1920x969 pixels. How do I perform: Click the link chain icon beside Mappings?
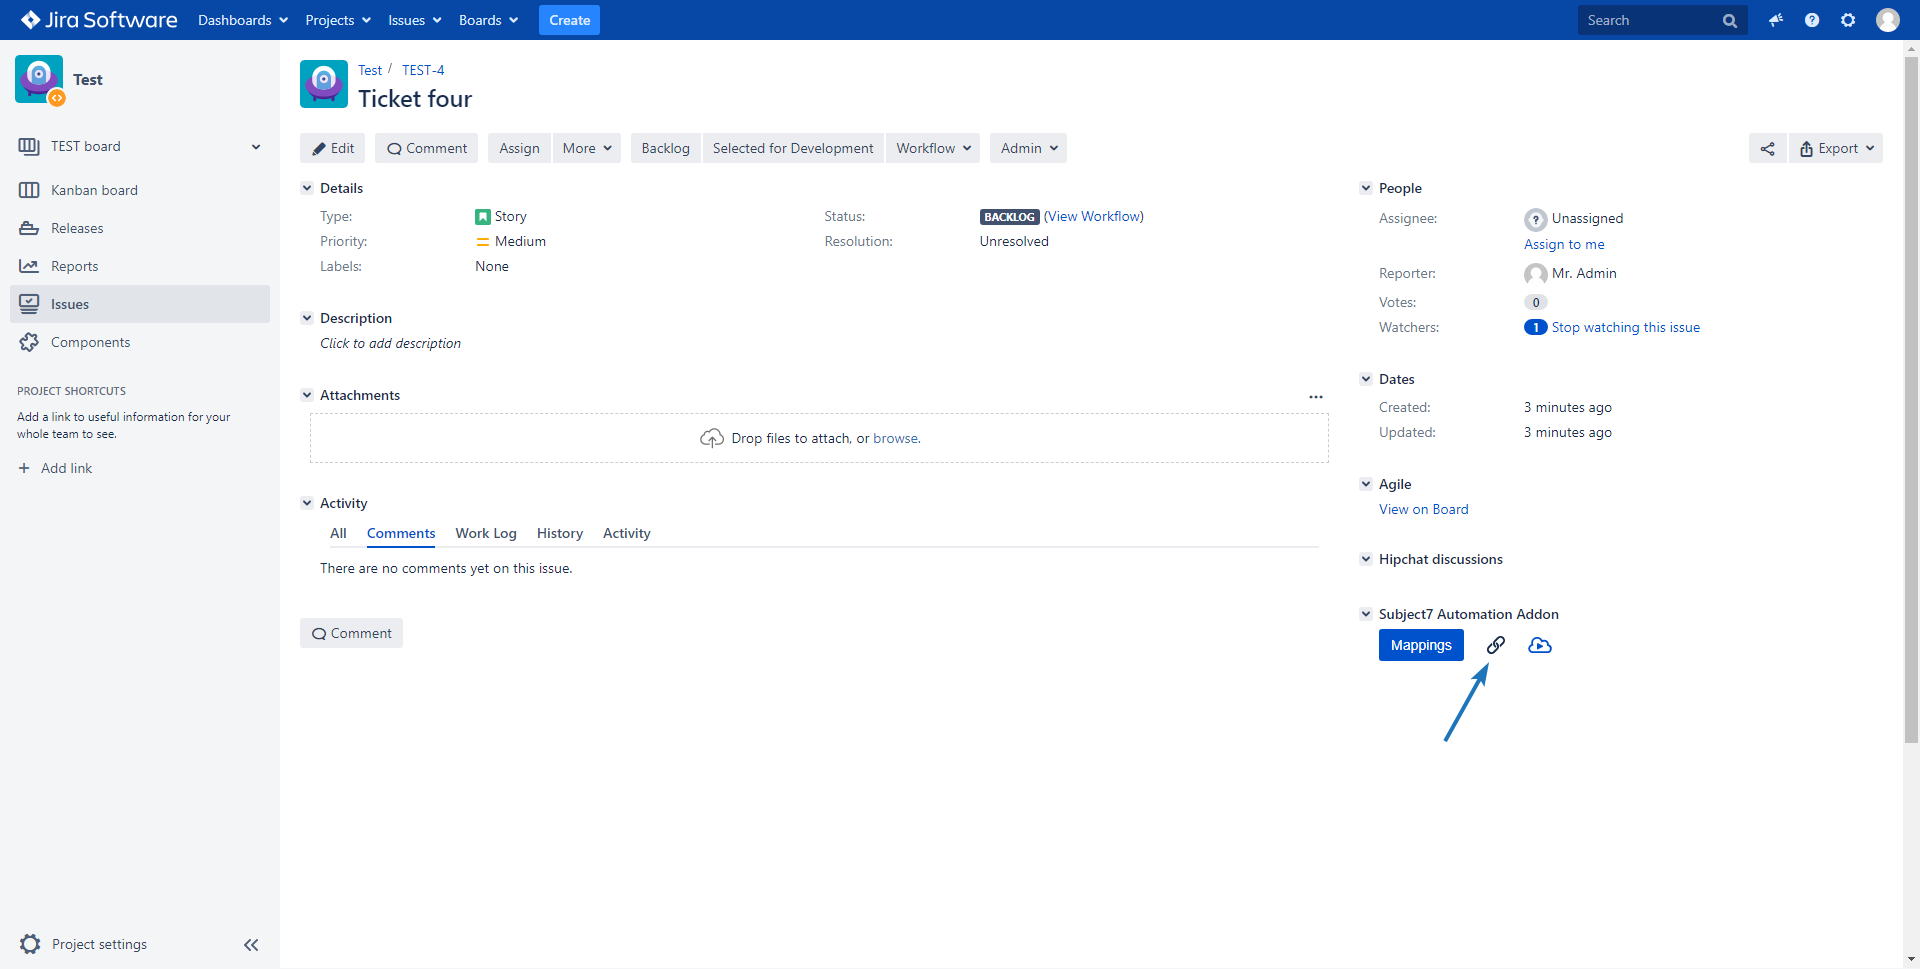[1495, 645]
